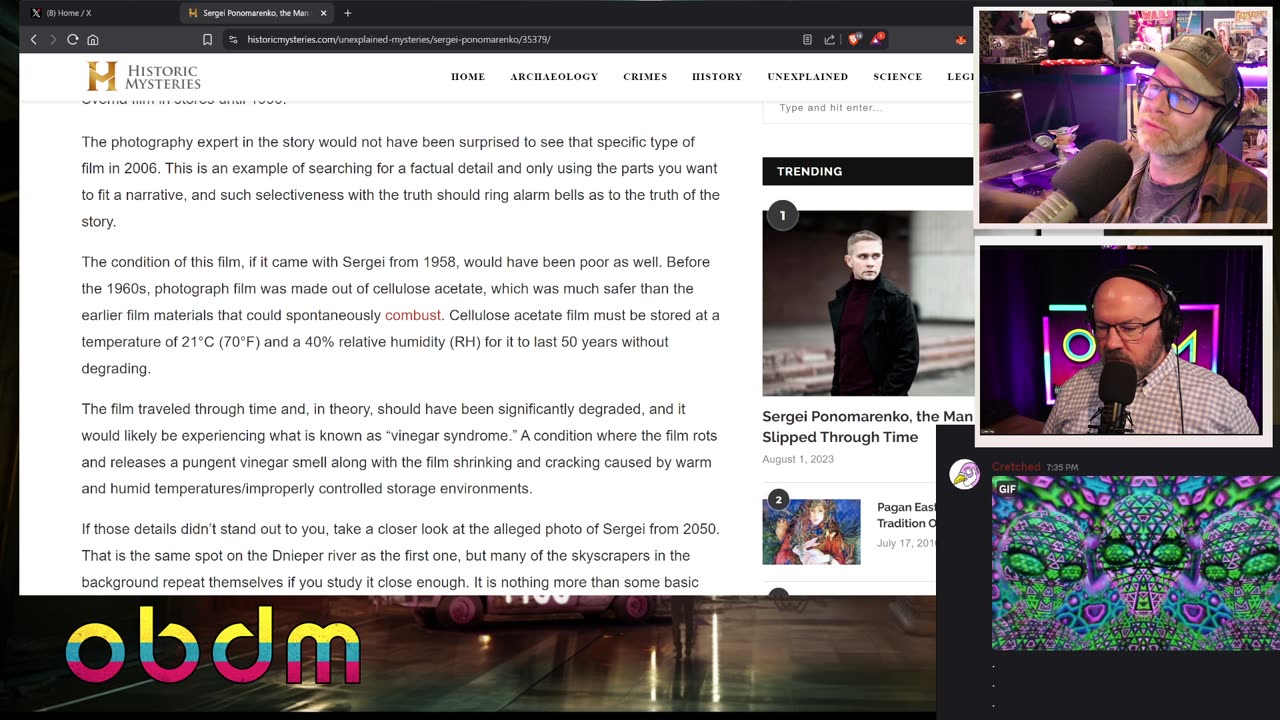Bookmark this page with the bookmark icon
Viewport: 1280px width, 720px height.
(207, 39)
